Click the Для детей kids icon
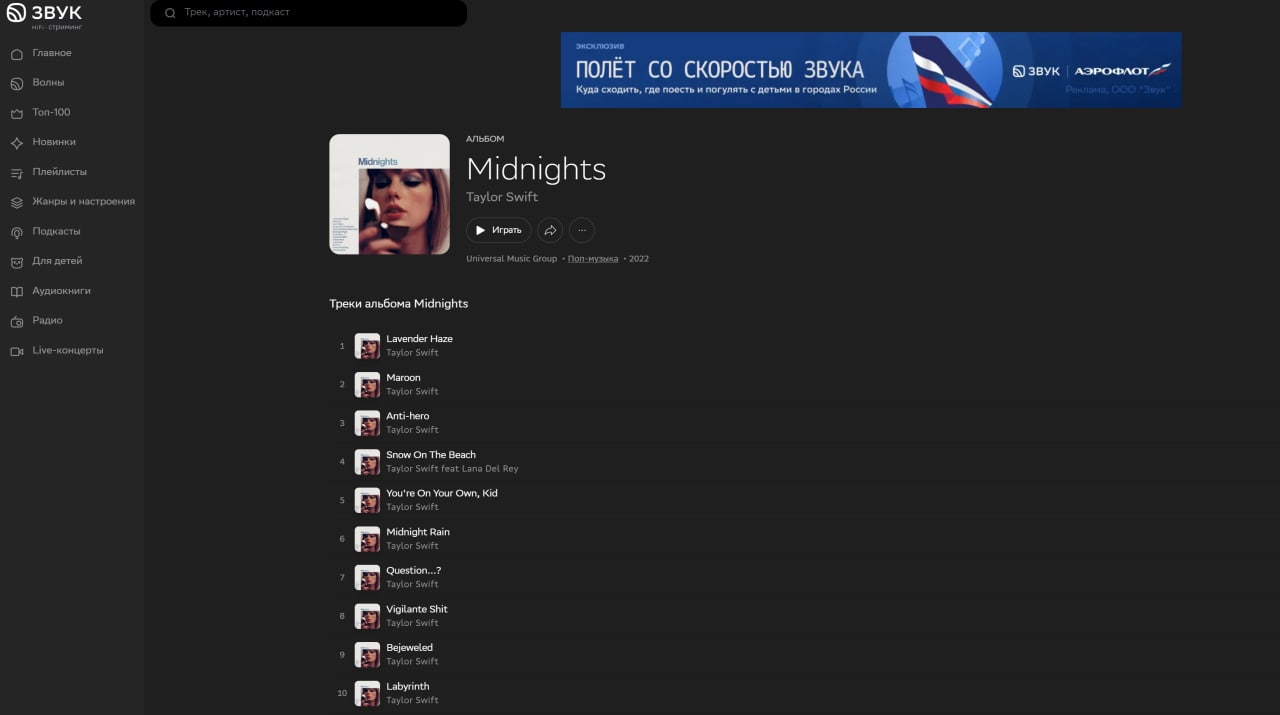The height and width of the screenshot is (715, 1280). coord(16,262)
